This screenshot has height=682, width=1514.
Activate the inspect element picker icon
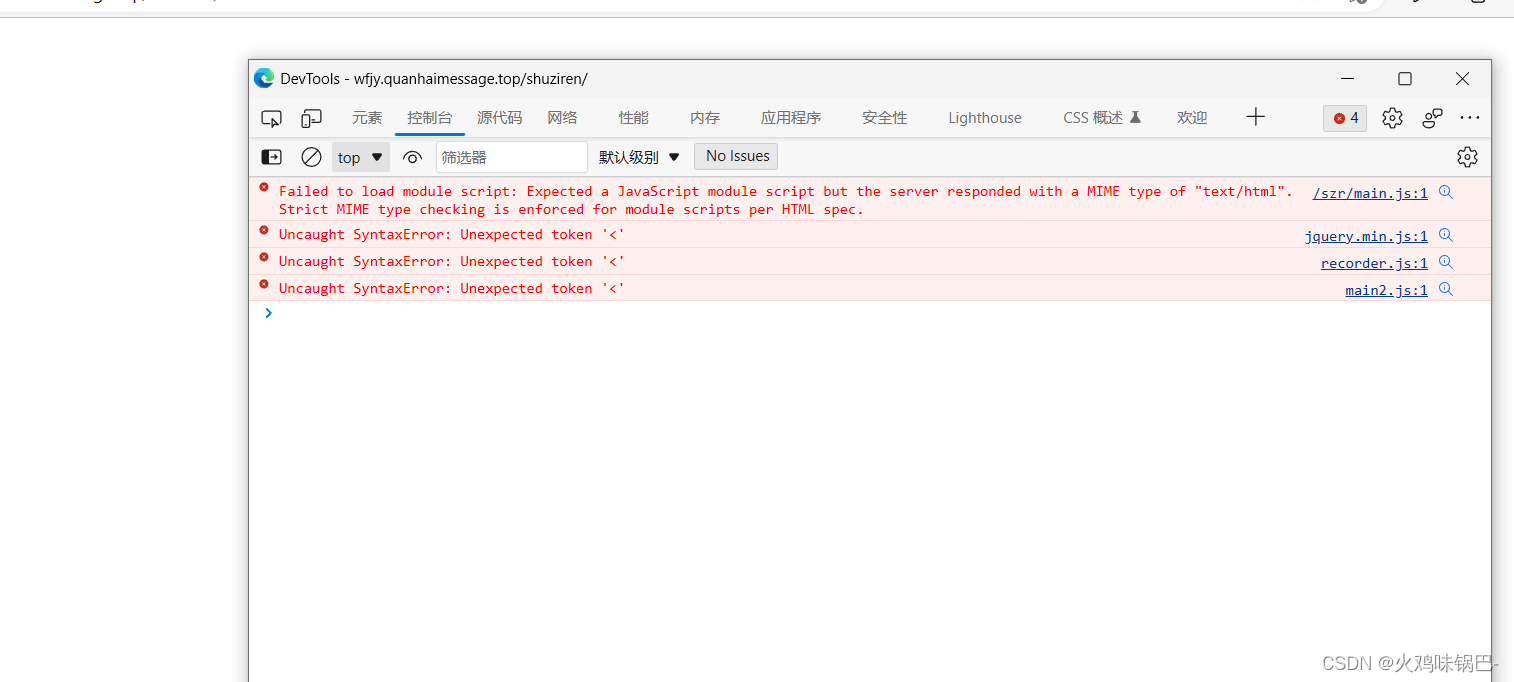pyautogui.click(x=271, y=118)
